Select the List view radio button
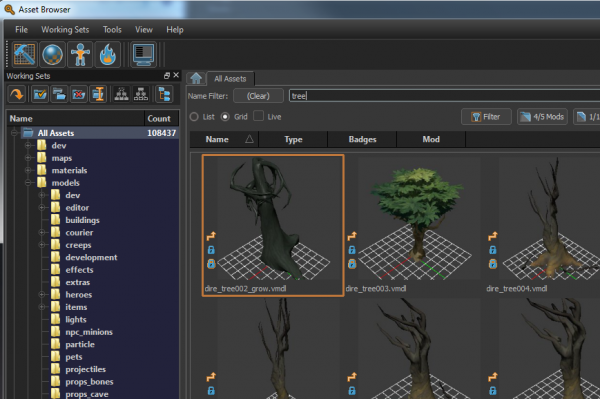Image resolution: width=600 pixels, height=399 pixels. coord(194,117)
